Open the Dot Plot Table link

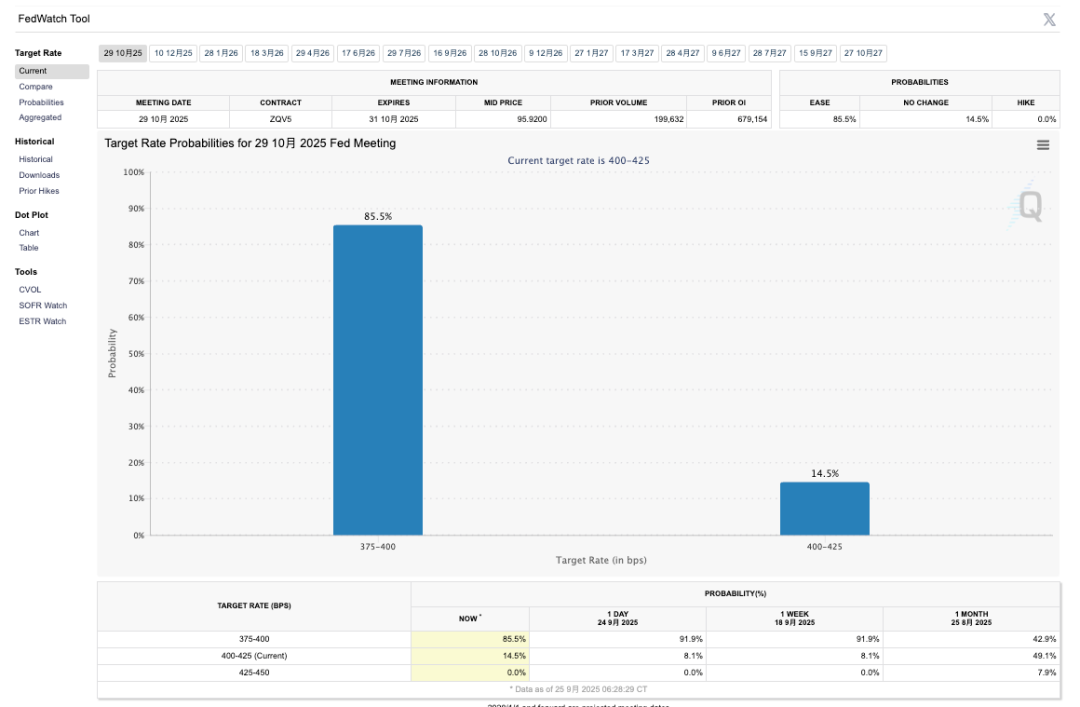pos(29,248)
